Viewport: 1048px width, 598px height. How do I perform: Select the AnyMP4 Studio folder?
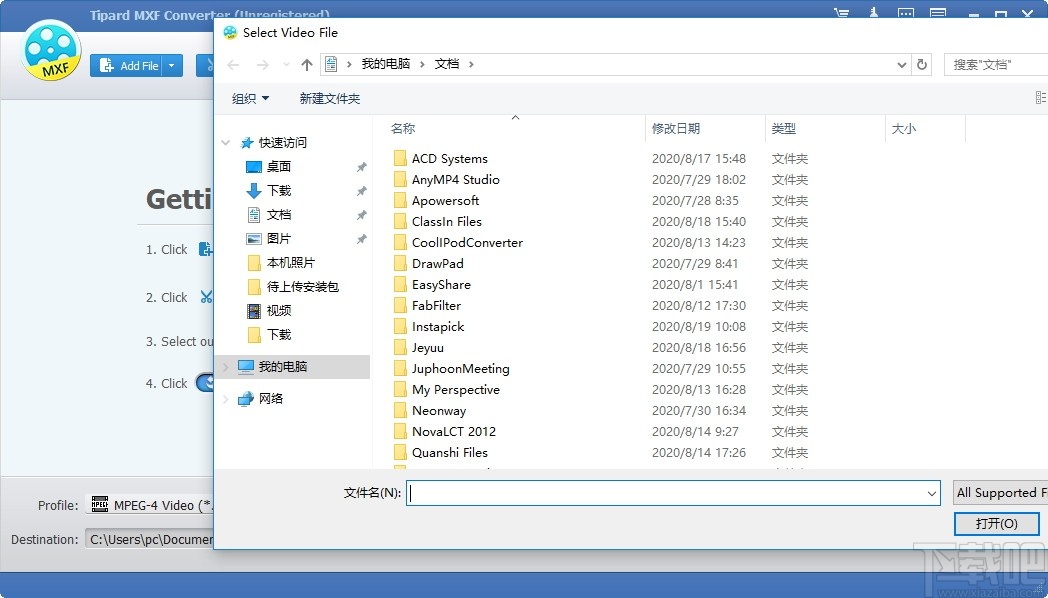[456, 179]
